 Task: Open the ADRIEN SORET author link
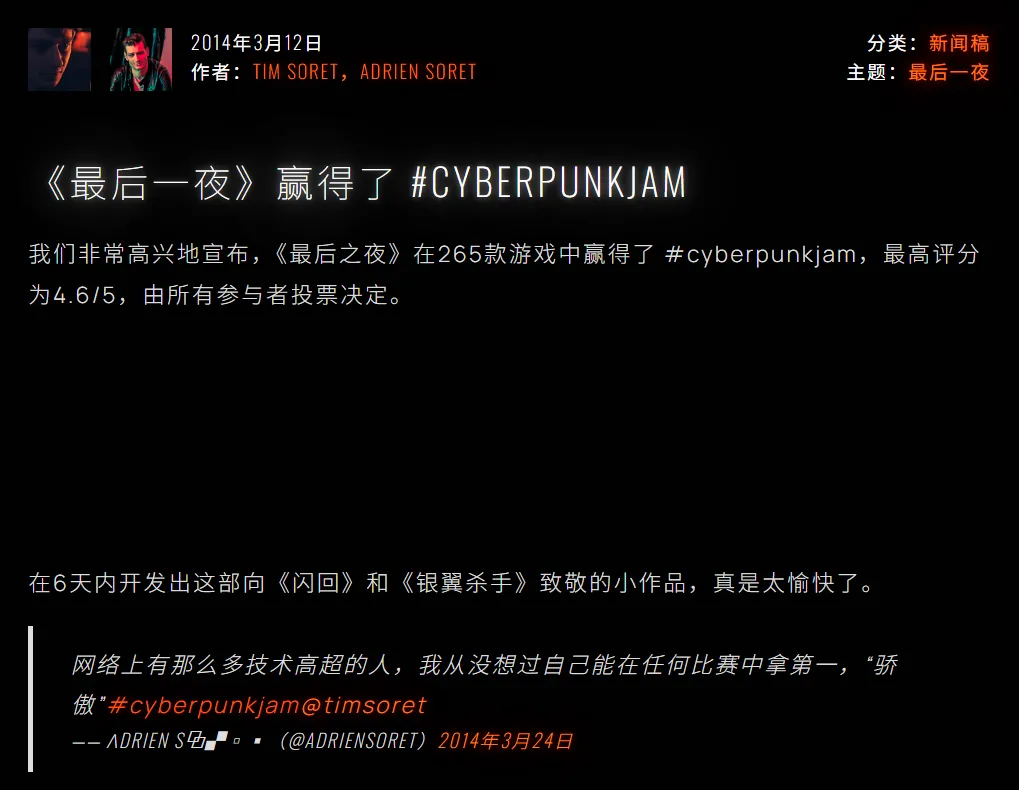[419, 71]
